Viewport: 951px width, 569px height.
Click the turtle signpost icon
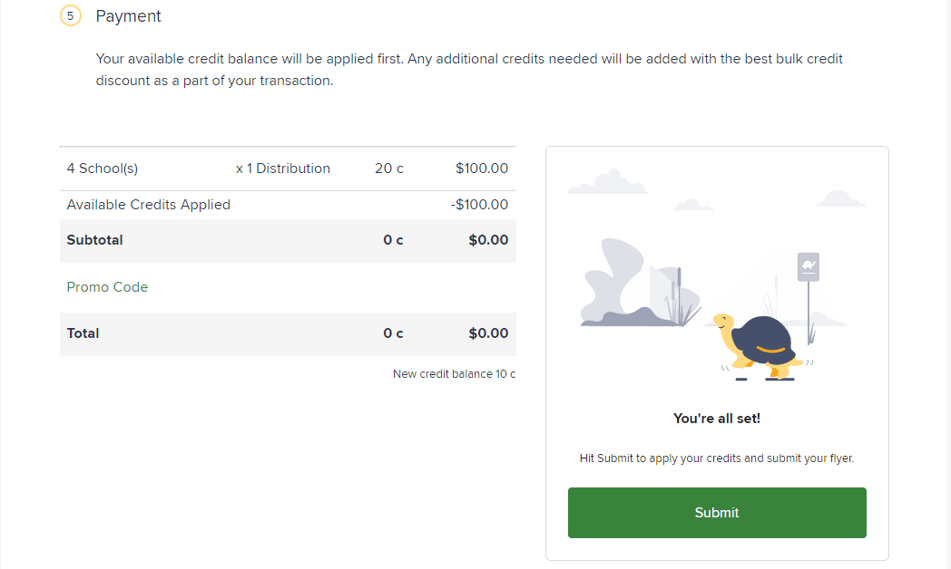pos(808,267)
